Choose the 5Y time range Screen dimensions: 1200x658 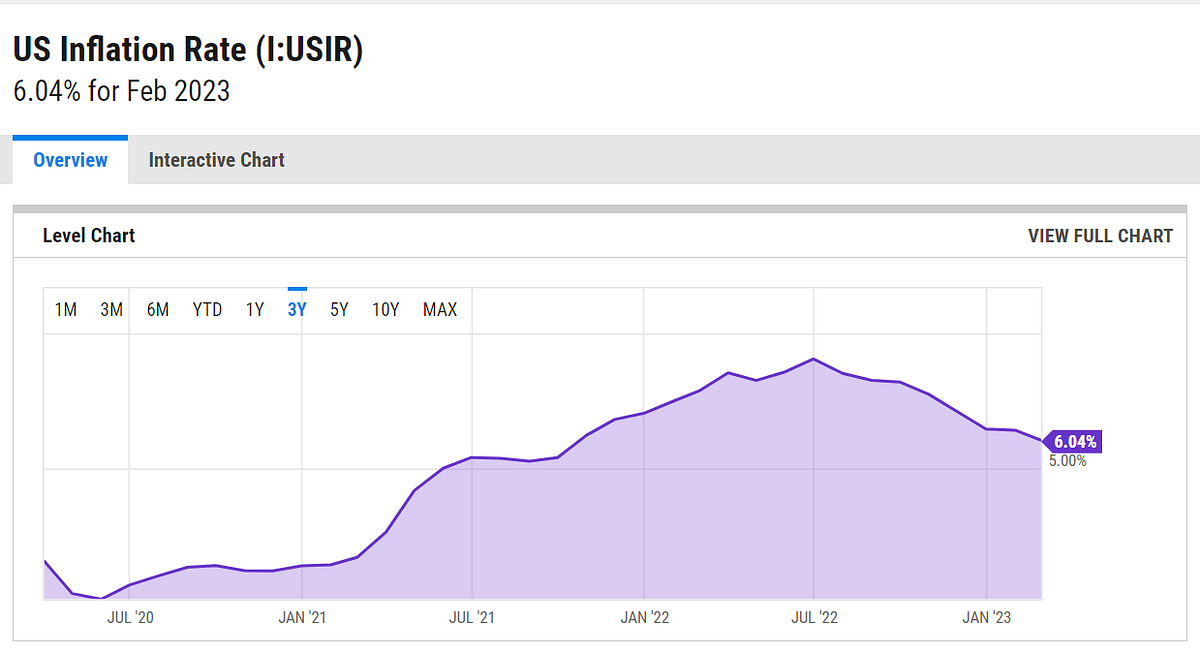(x=339, y=310)
